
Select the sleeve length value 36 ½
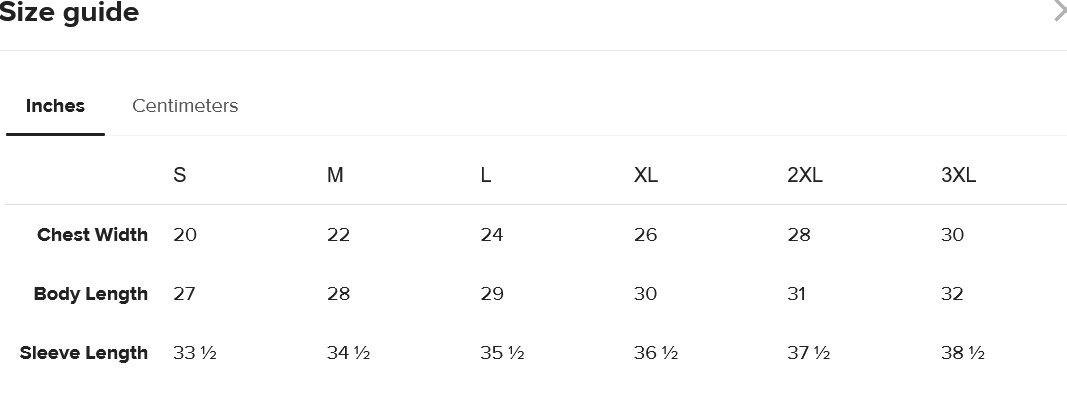click(x=656, y=353)
